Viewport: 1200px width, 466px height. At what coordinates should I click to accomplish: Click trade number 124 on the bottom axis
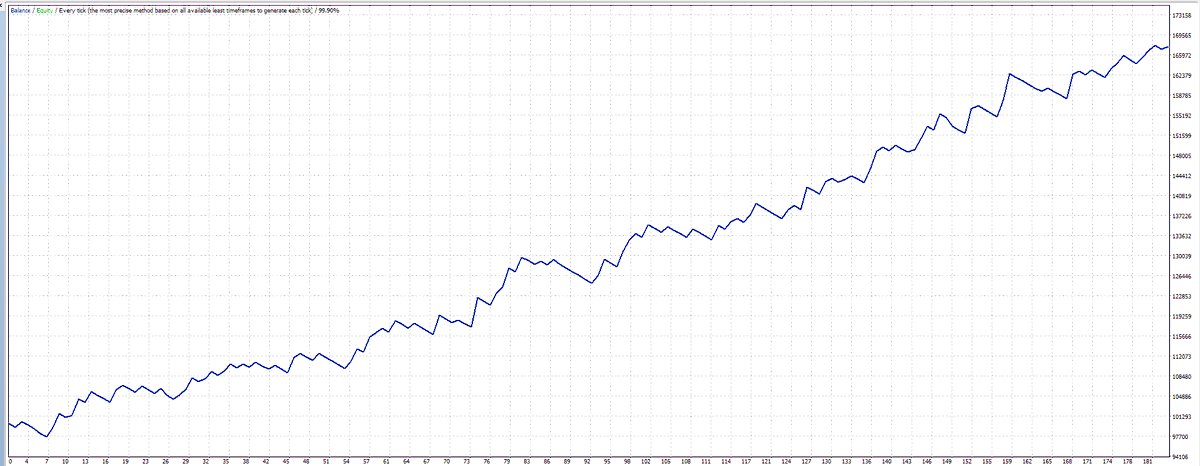pos(788,462)
